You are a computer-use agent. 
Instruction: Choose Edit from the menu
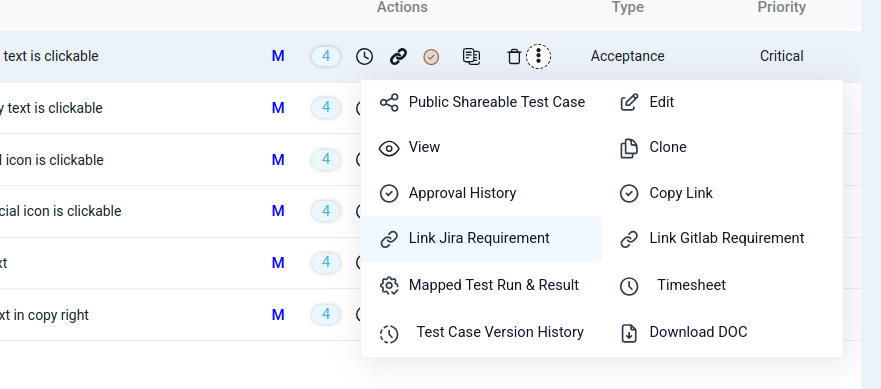(723, 102)
